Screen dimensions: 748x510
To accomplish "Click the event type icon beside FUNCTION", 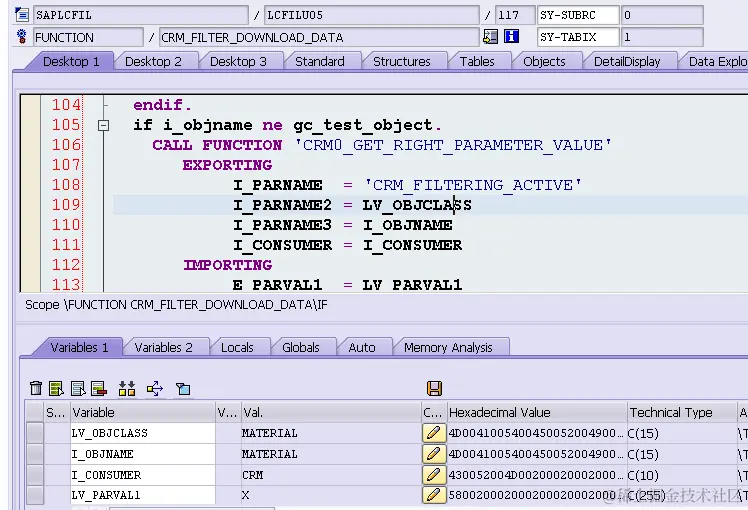I will click(x=21, y=37).
